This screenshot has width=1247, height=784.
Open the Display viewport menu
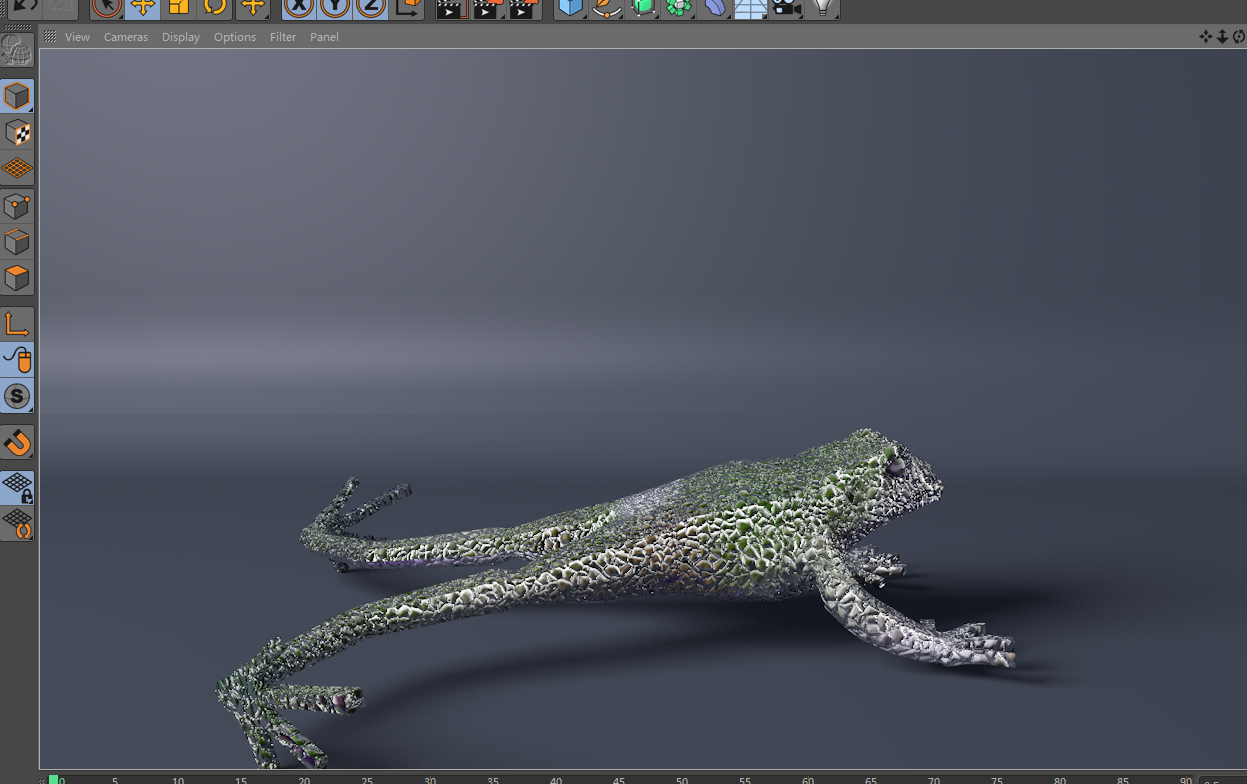click(181, 37)
